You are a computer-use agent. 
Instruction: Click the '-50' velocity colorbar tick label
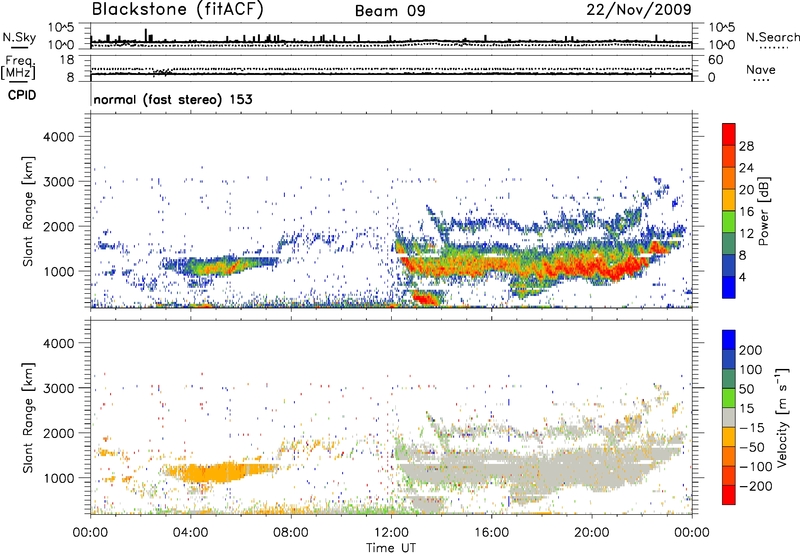(752, 447)
